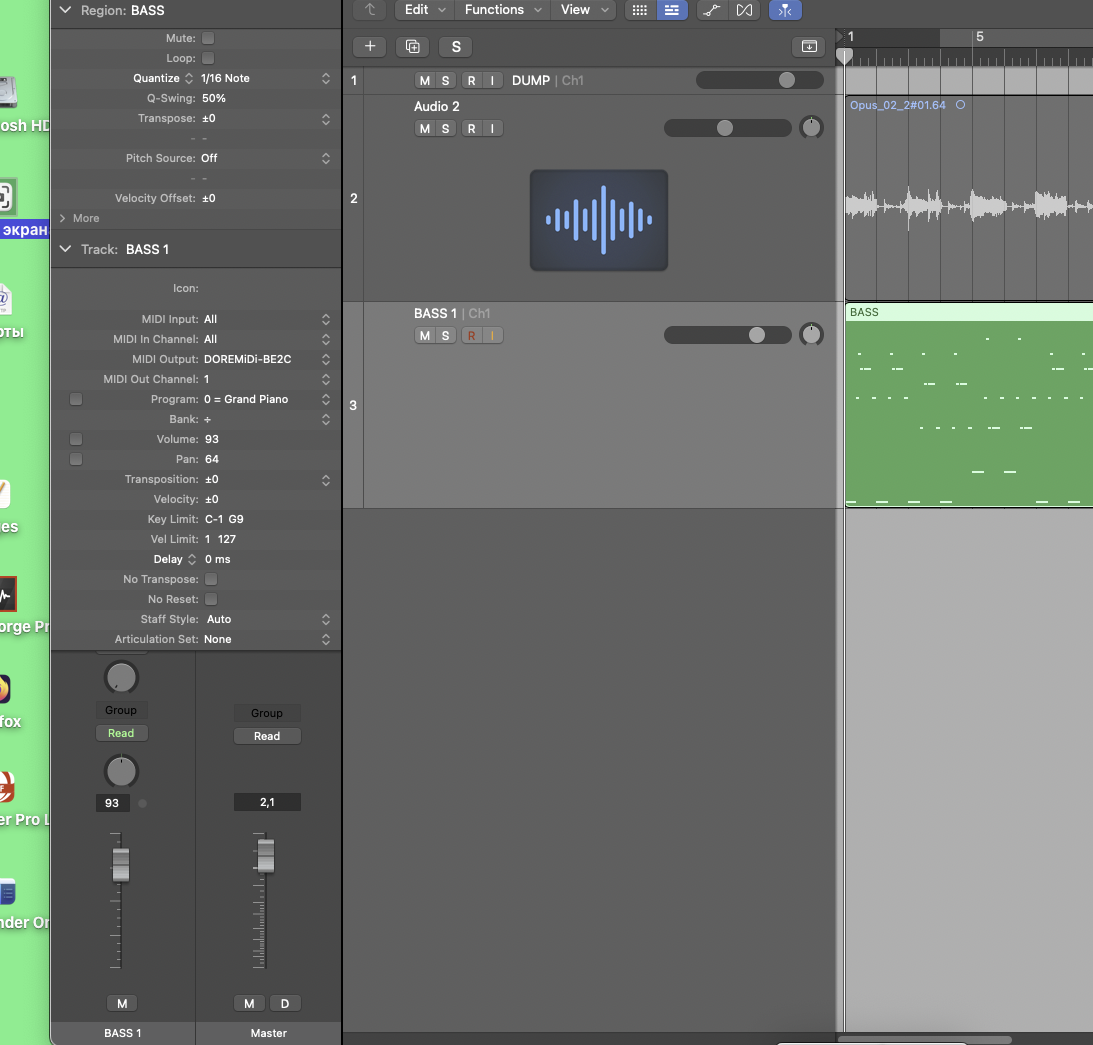Mute the Audio 2 track
Viewport: 1093px width, 1045px height.
pos(425,128)
